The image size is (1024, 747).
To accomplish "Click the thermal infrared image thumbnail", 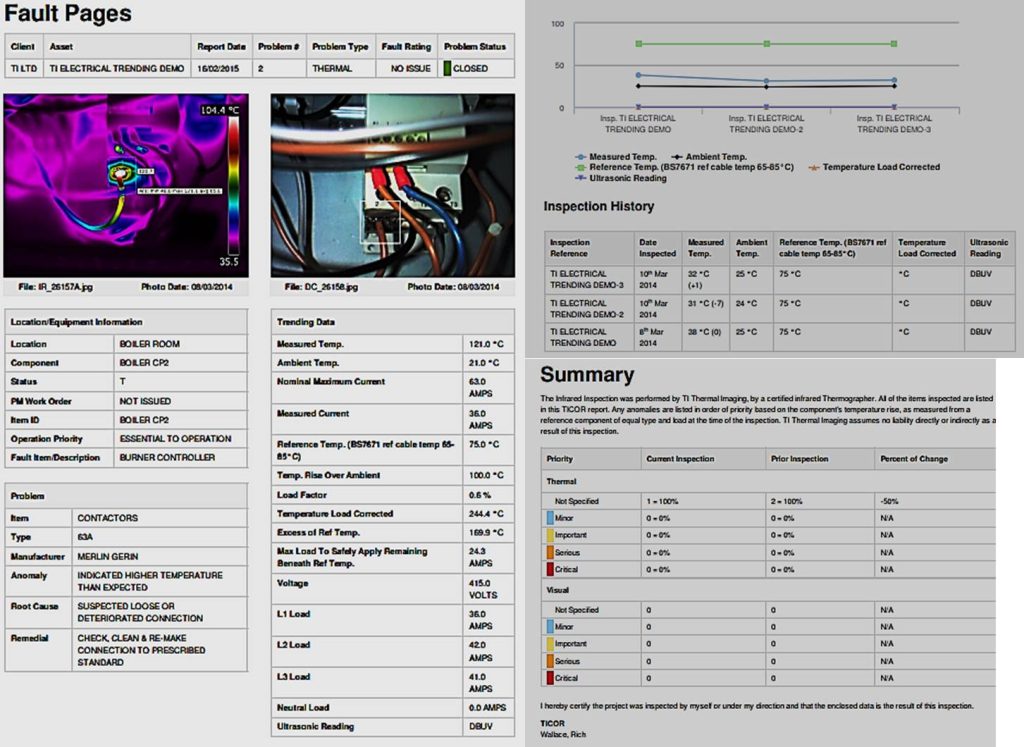I will coord(126,185).
